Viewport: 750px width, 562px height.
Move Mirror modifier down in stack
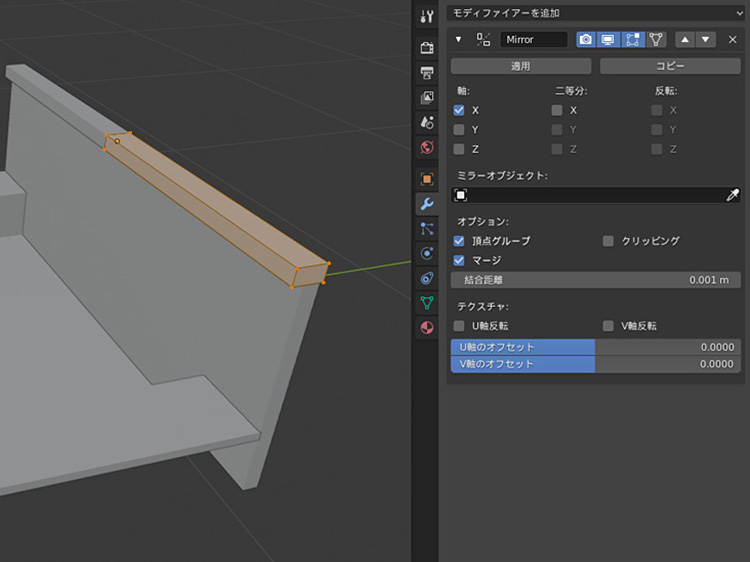706,39
